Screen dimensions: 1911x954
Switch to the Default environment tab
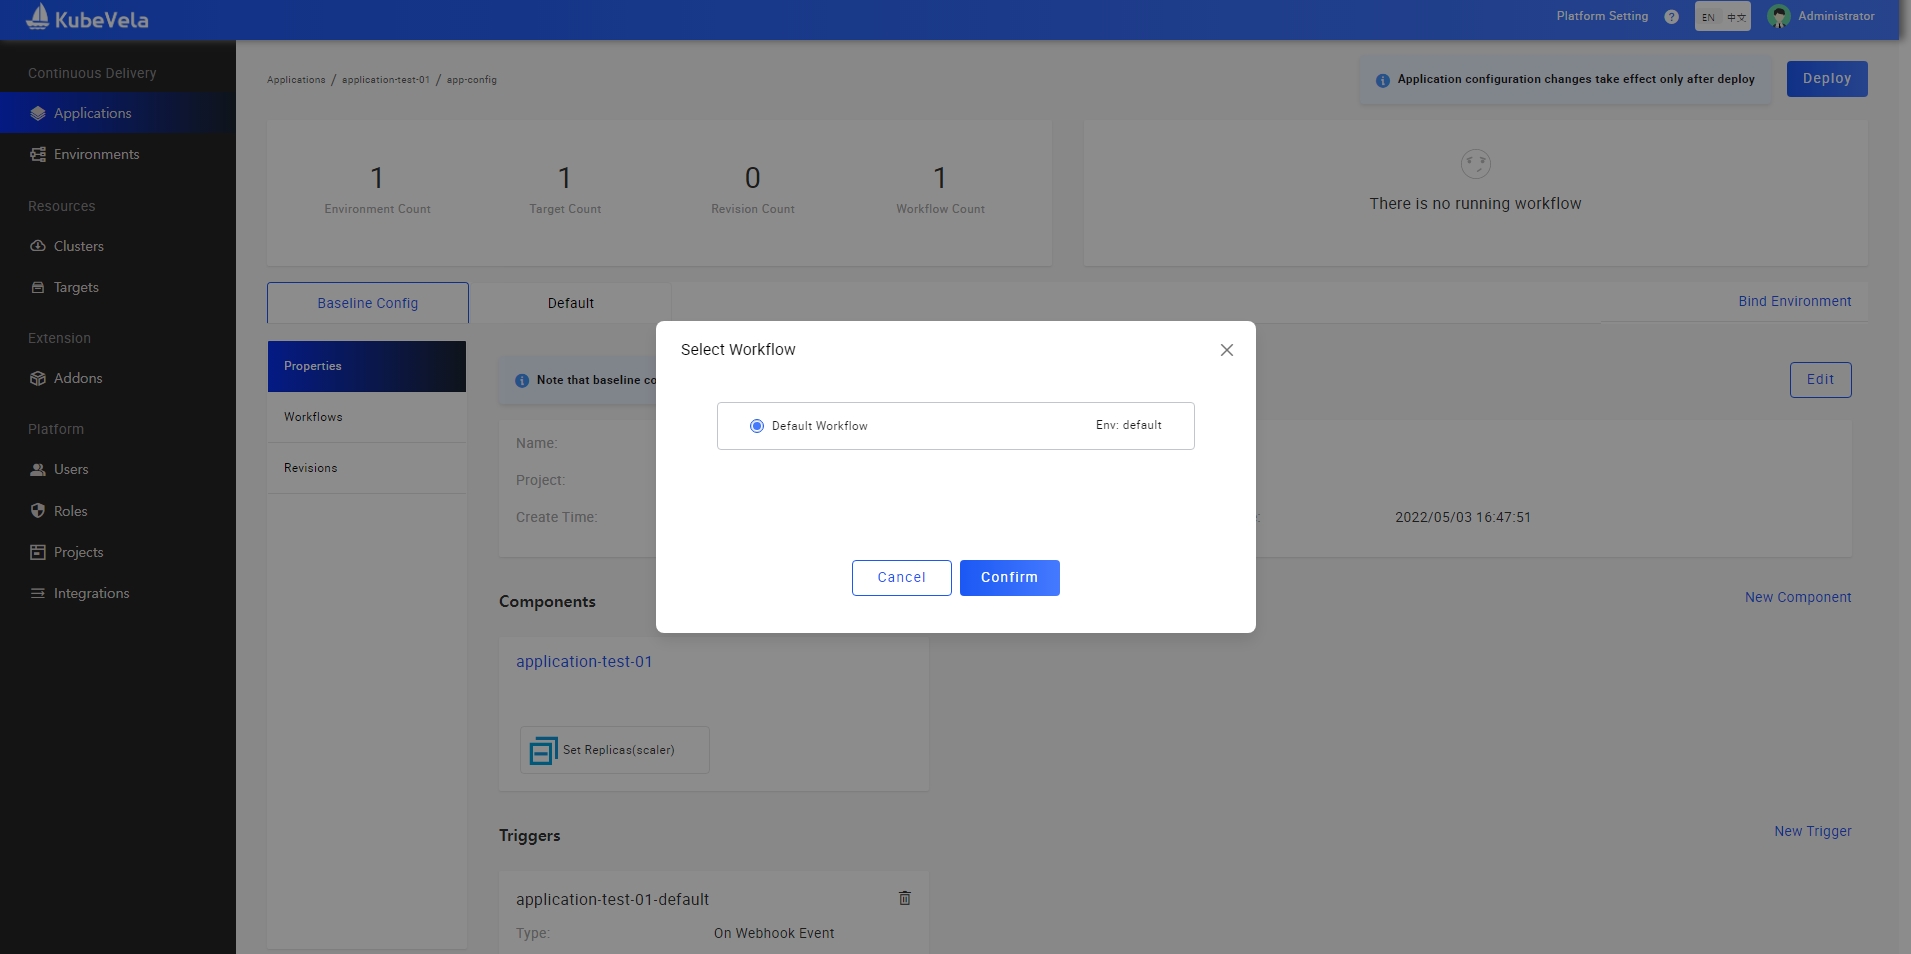coord(570,303)
